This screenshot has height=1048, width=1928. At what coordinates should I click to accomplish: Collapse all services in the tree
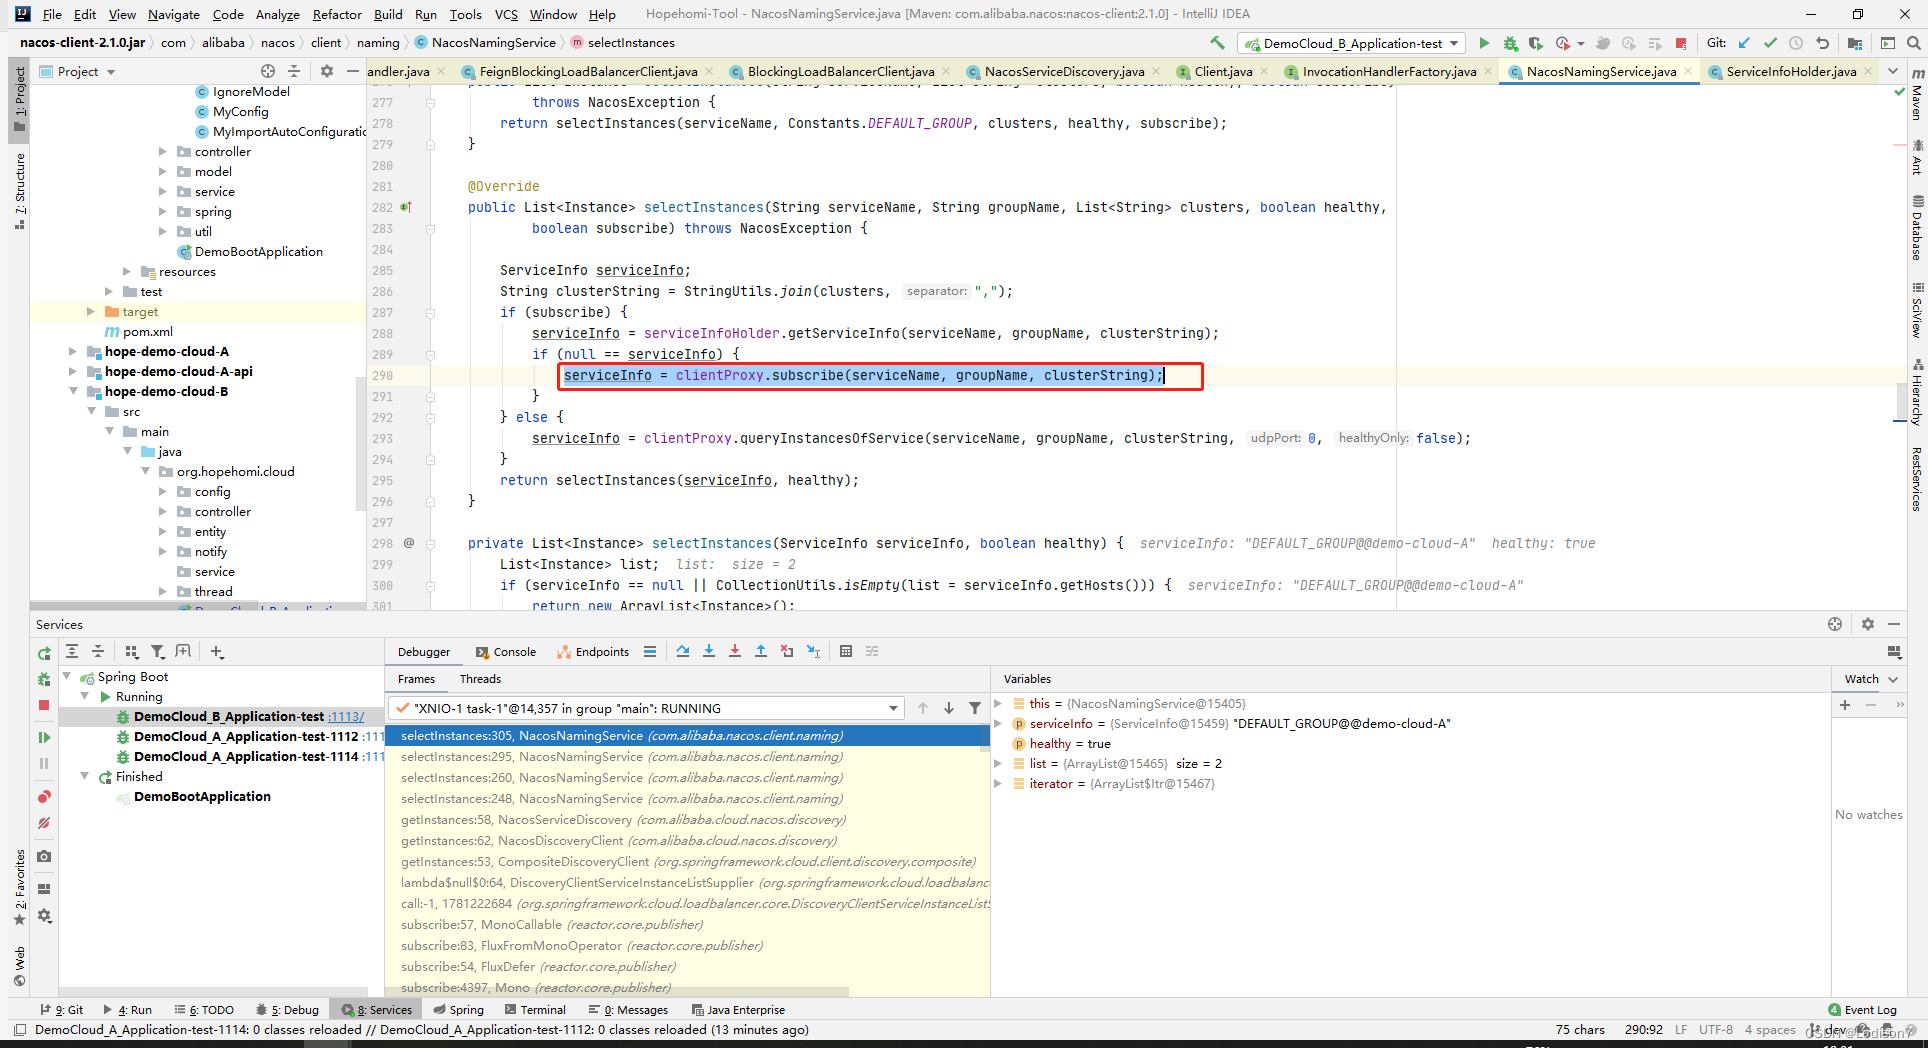[x=98, y=651]
